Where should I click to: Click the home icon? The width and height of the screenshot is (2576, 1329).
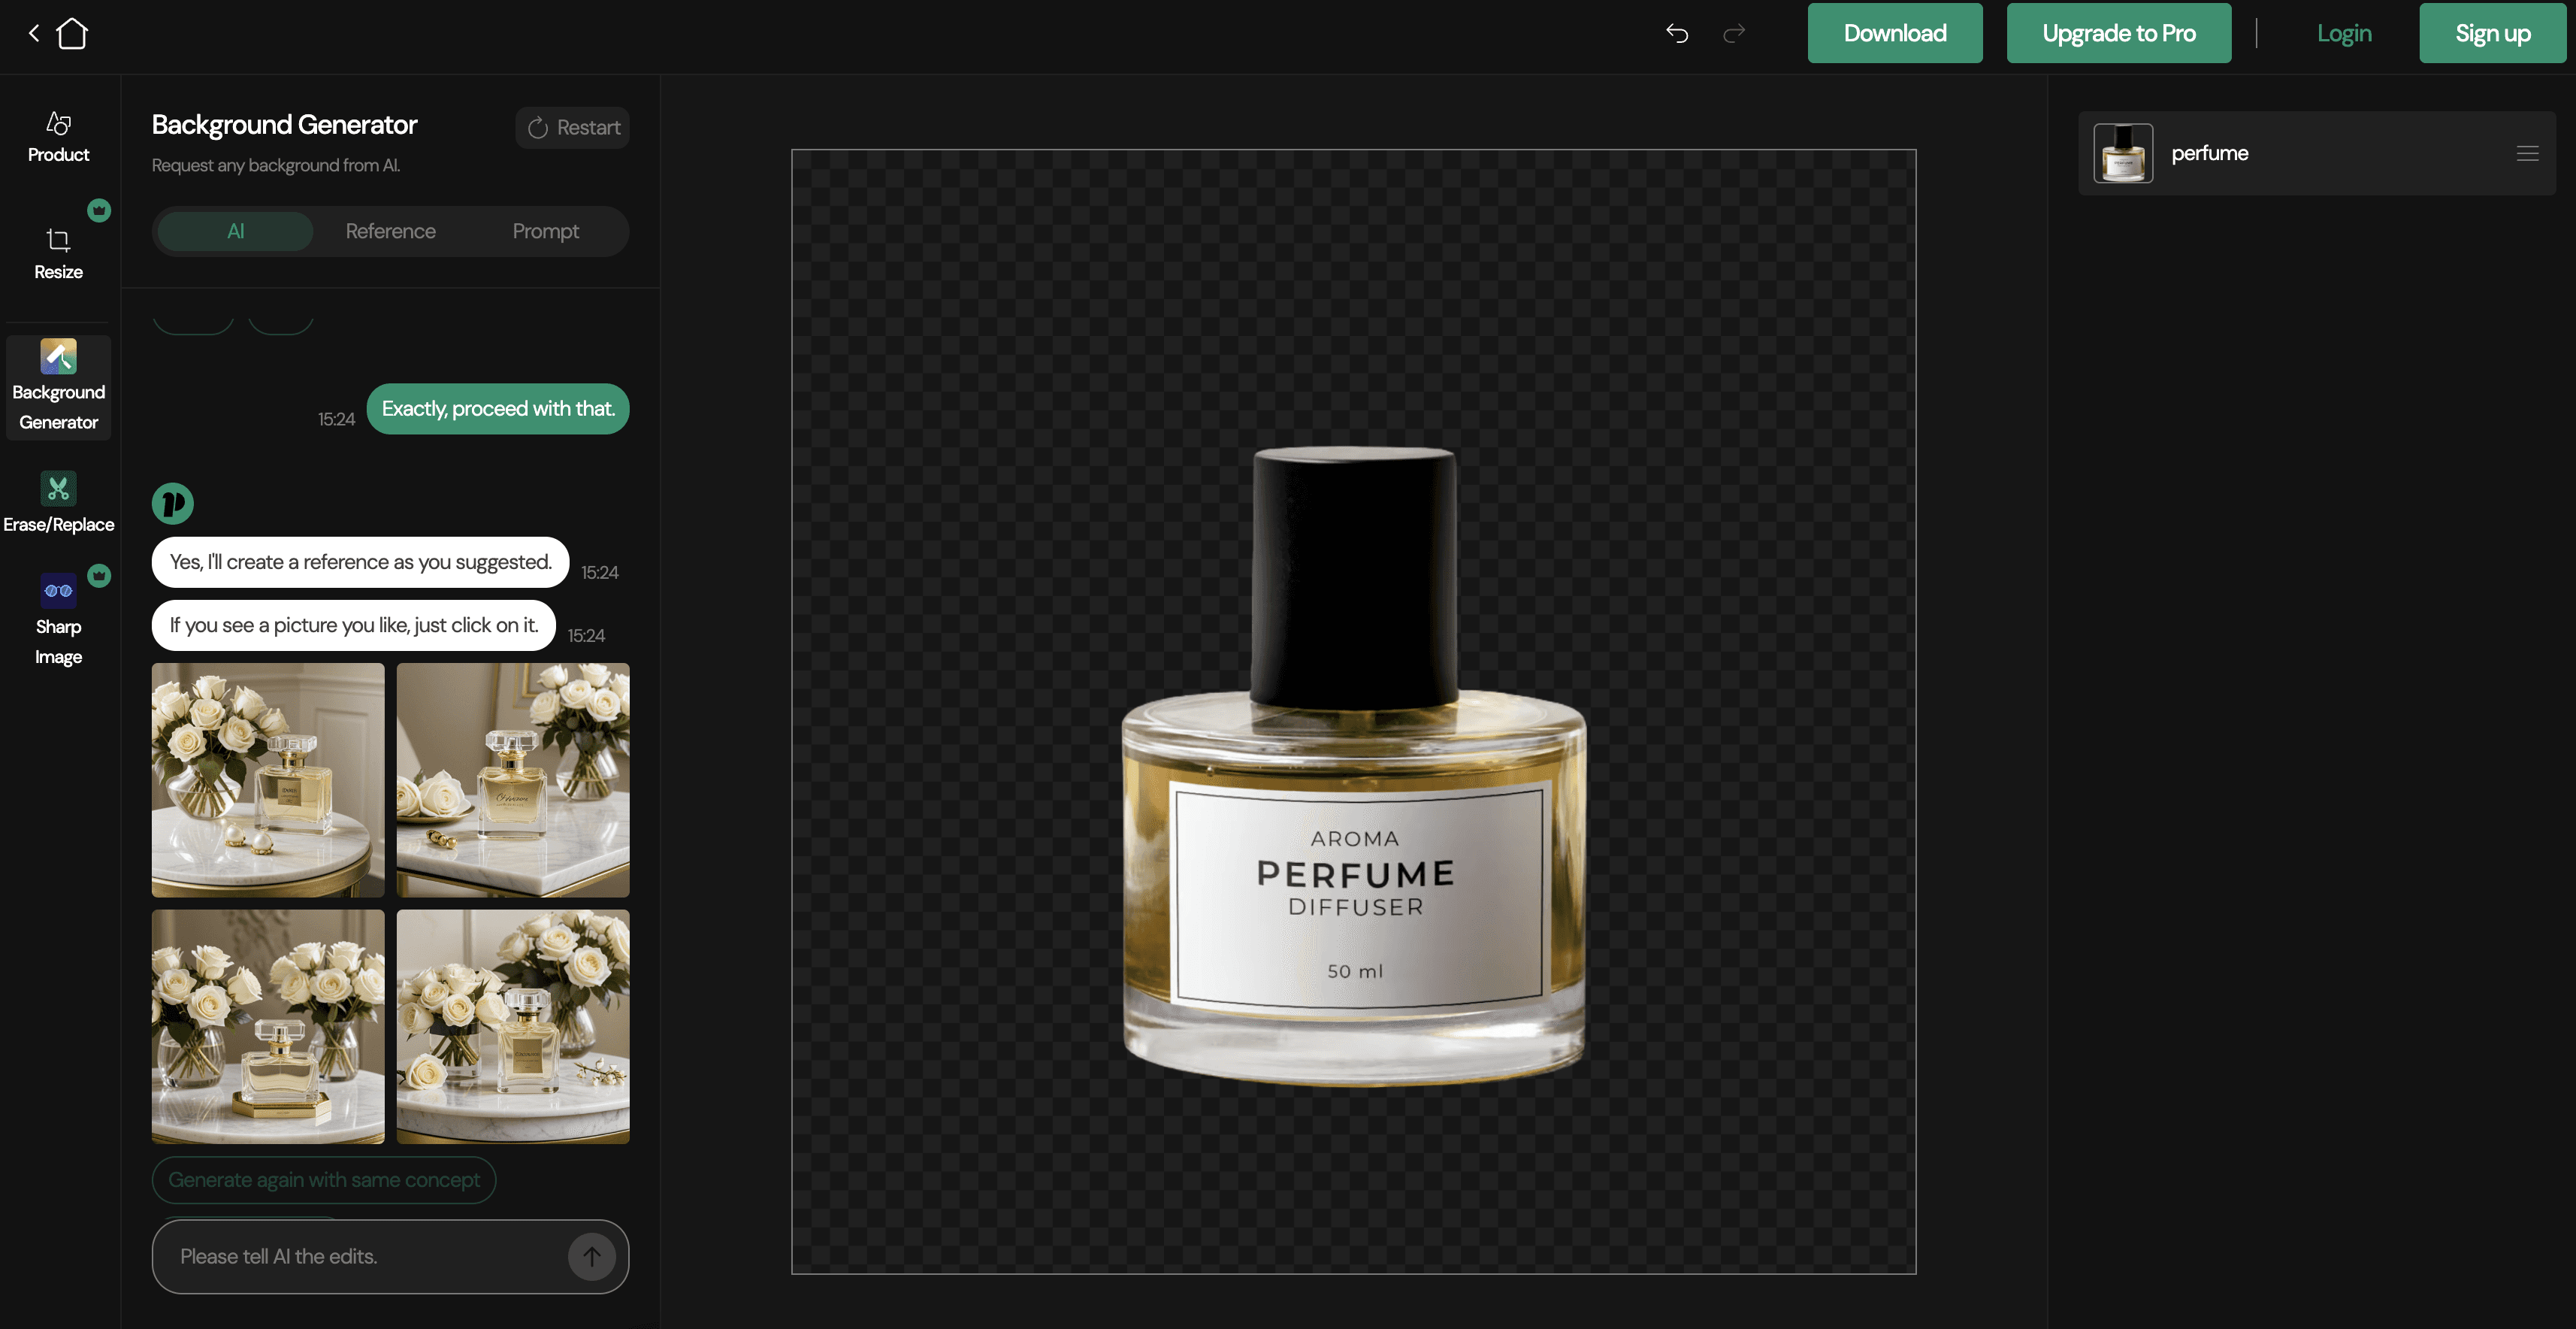coord(72,33)
